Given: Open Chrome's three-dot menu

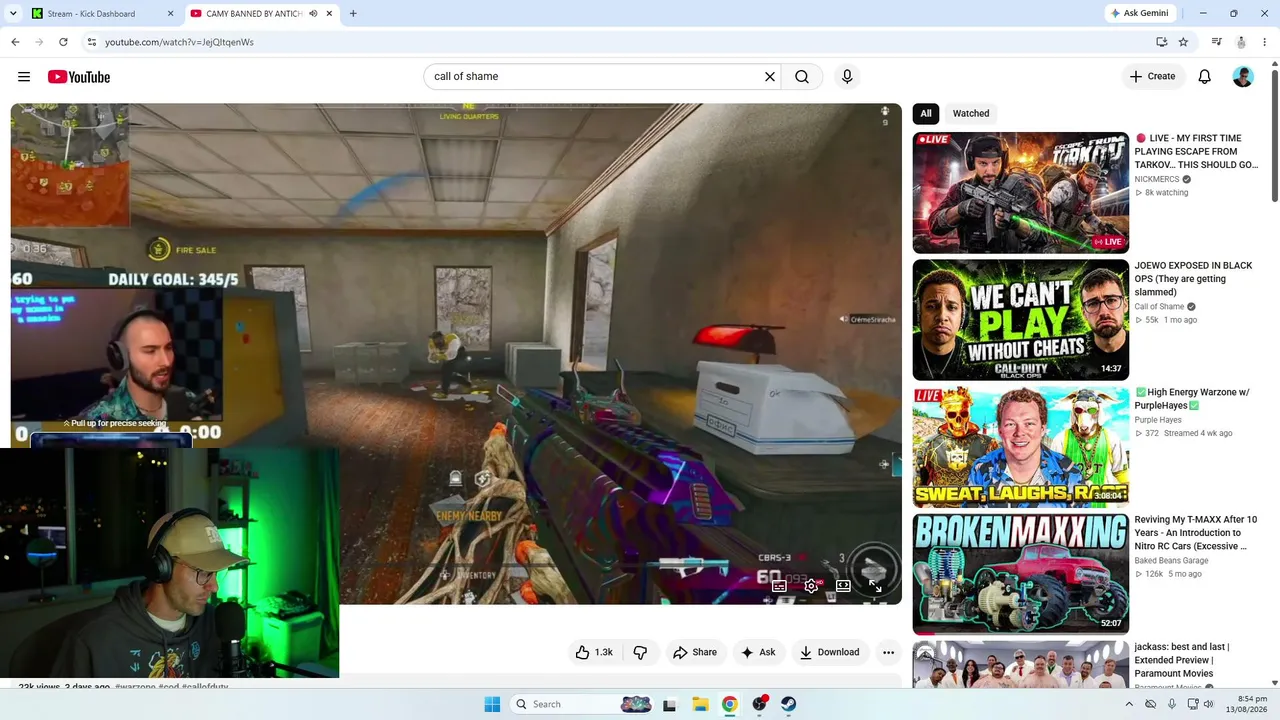Looking at the screenshot, I should (x=1265, y=42).
